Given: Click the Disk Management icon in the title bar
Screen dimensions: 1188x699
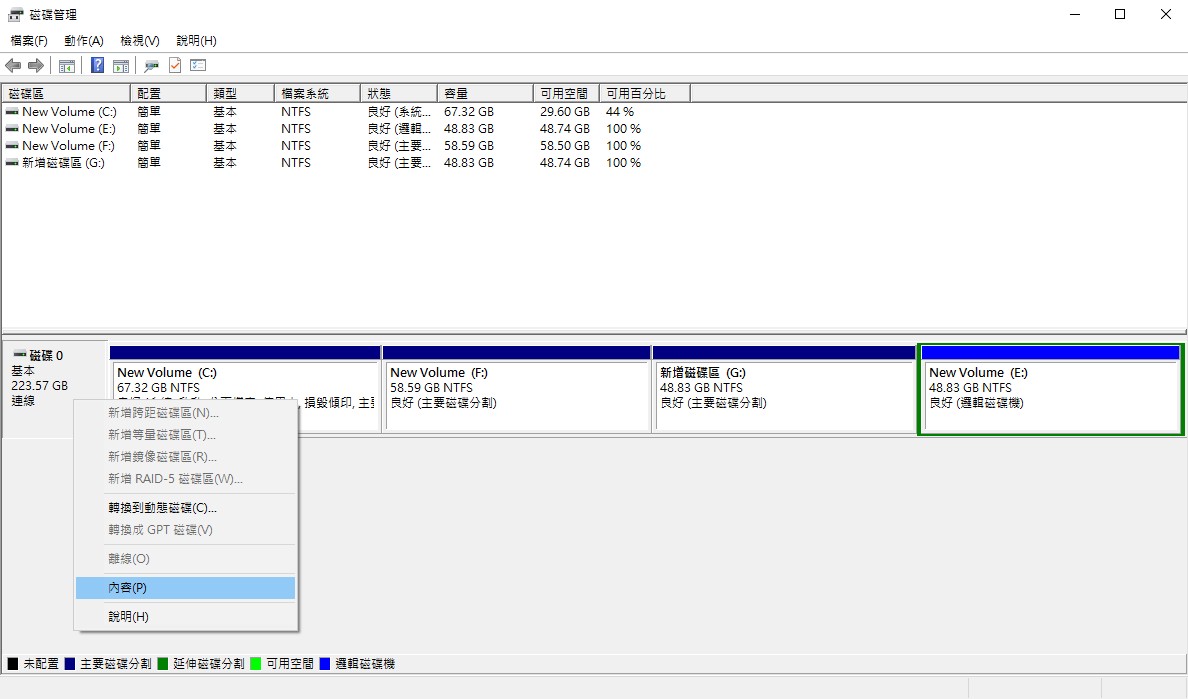Looking at the screenshot, I should point(14,14).
